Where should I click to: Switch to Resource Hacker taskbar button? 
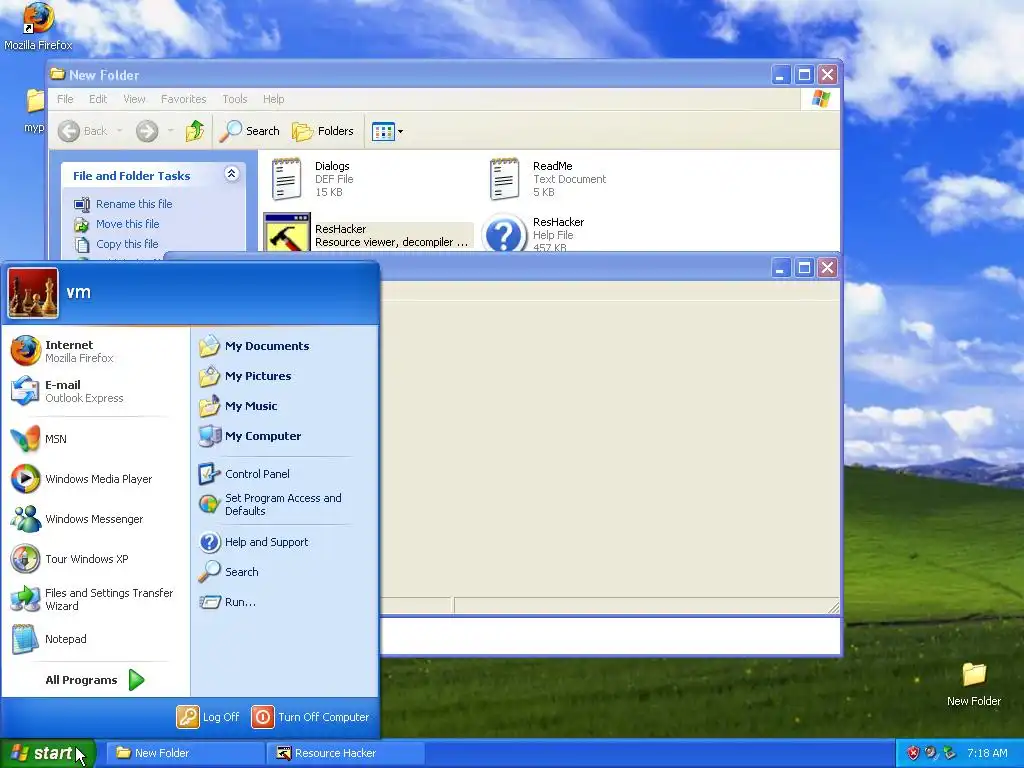point(345,753)
